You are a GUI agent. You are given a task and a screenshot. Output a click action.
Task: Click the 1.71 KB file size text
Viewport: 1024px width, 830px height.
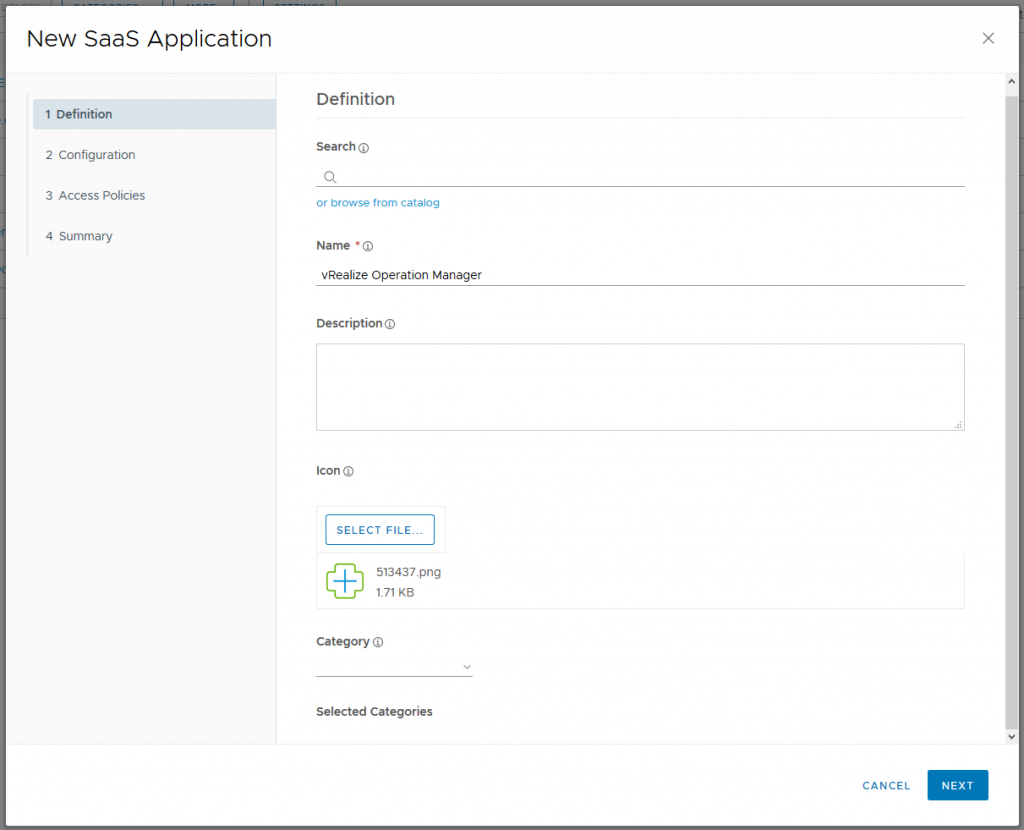pos(395,592)
